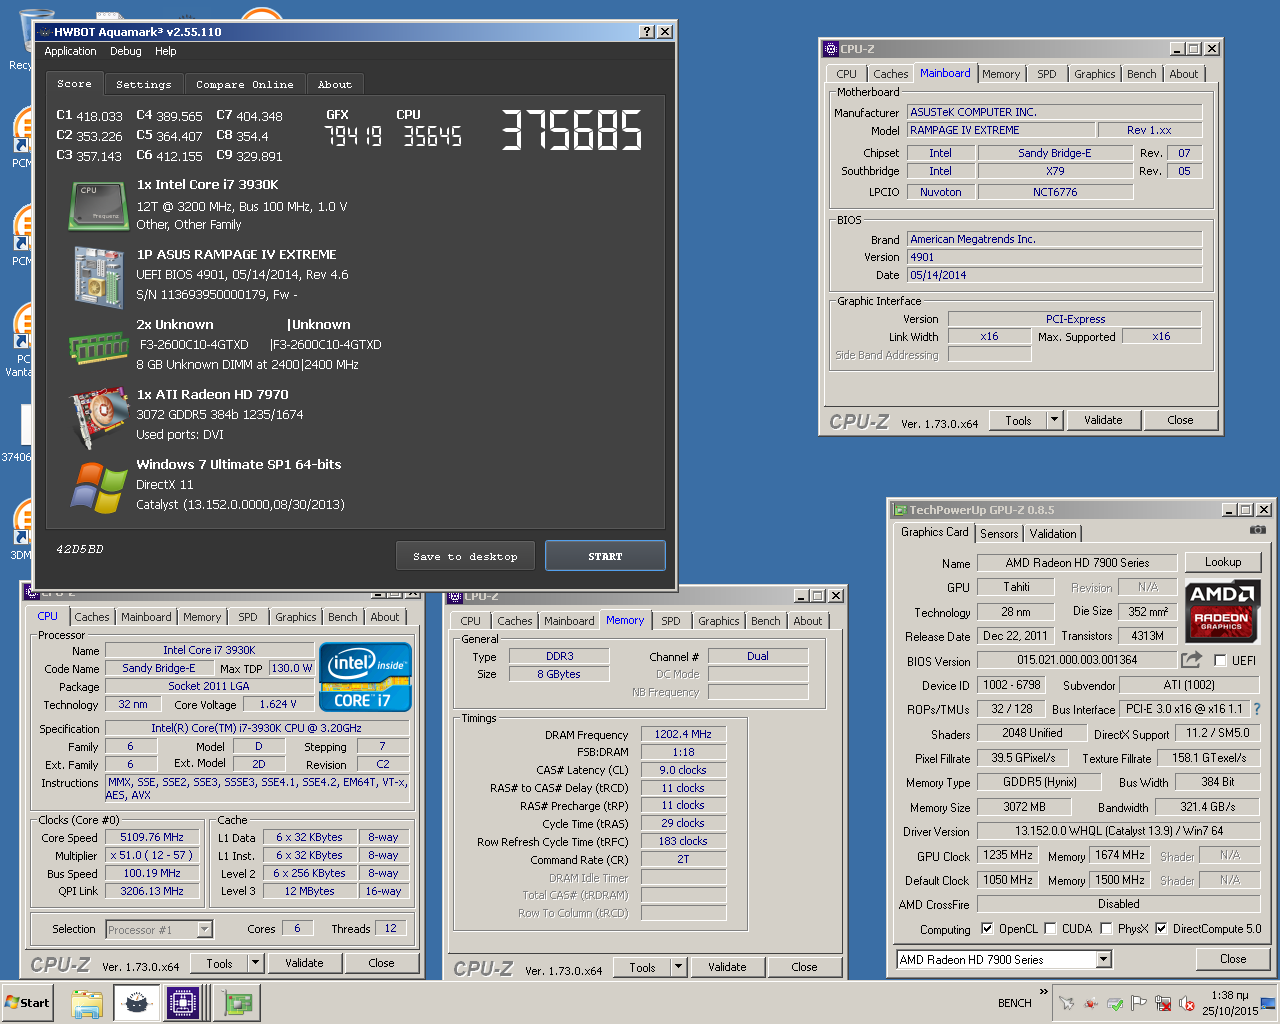Click the Aquamark title bar app icon
Screen dimensions: 1280x1024
pos(45,32)
